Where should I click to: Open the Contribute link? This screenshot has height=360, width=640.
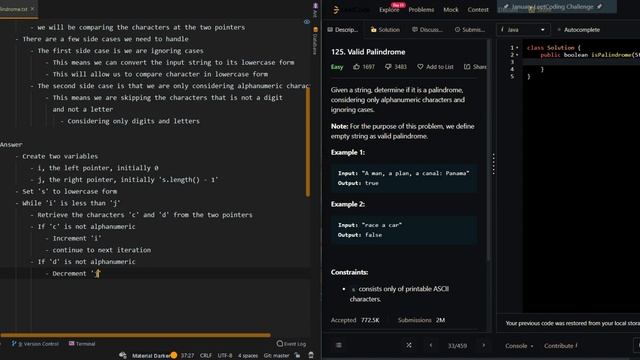[560, 346]
